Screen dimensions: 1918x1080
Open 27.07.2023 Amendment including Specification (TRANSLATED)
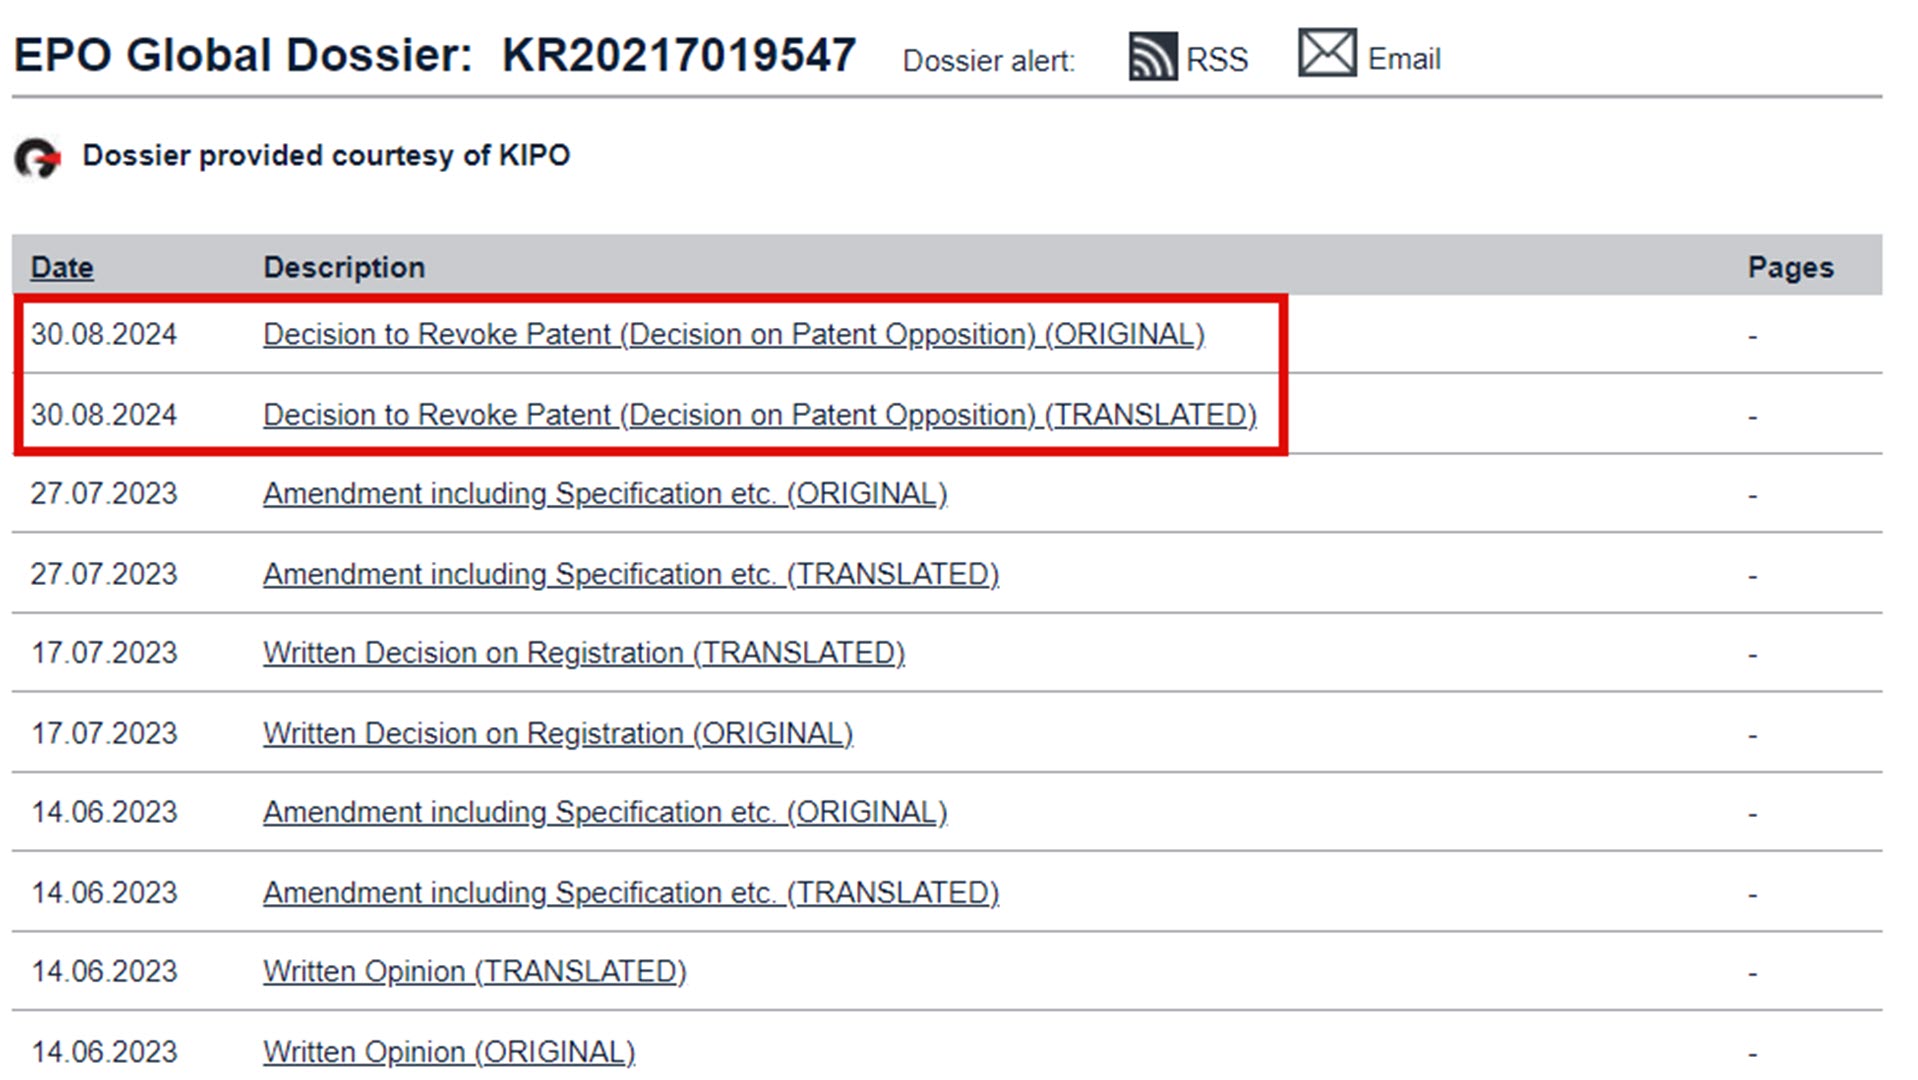coord(631,574)
